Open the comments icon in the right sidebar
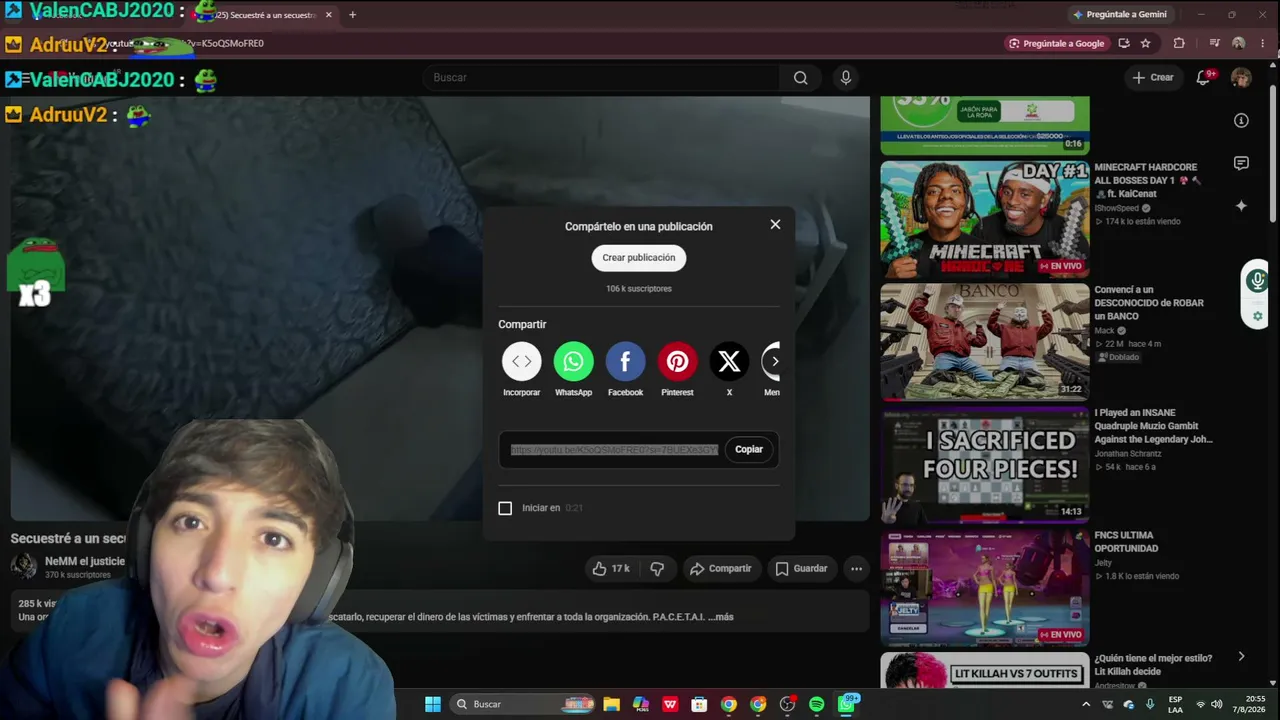Screen dimensions: 1280x720 pyautogui.click(x=1241, y=163)
